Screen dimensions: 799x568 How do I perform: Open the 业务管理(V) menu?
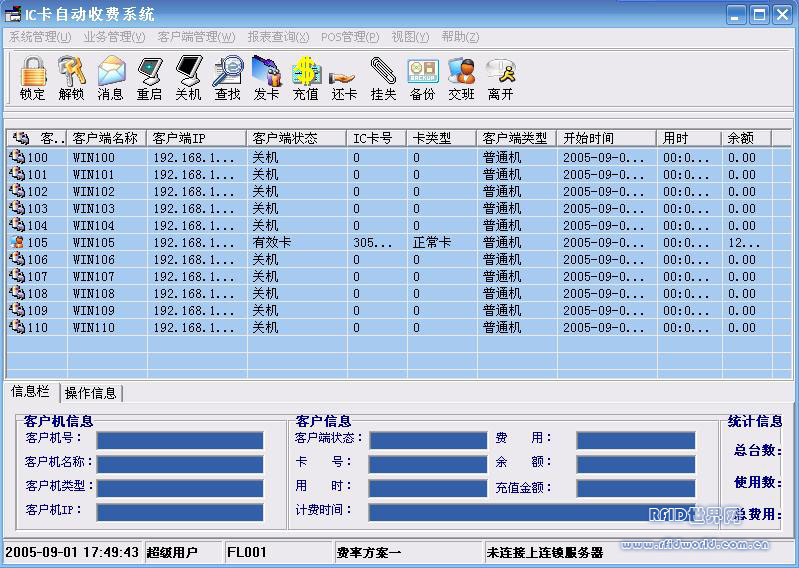114,37
